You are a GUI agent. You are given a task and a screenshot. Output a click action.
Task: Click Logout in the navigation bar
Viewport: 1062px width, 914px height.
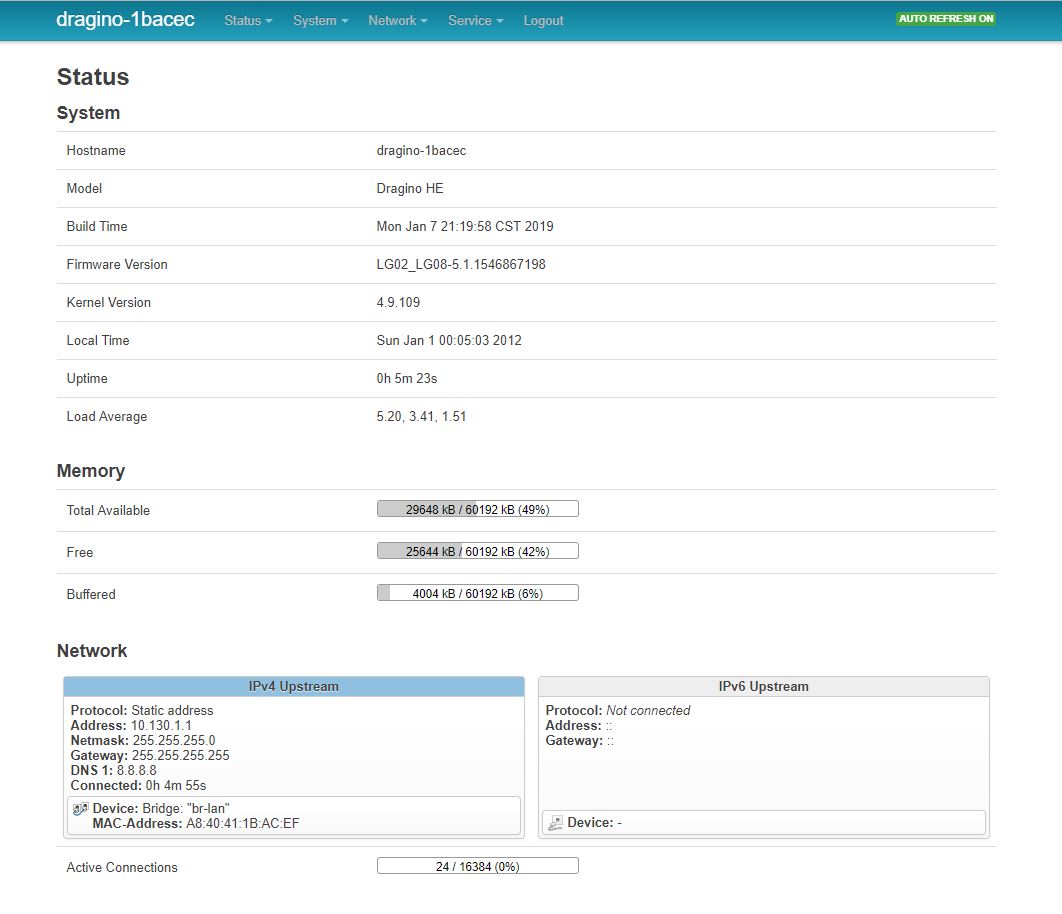tap(543, 20)
